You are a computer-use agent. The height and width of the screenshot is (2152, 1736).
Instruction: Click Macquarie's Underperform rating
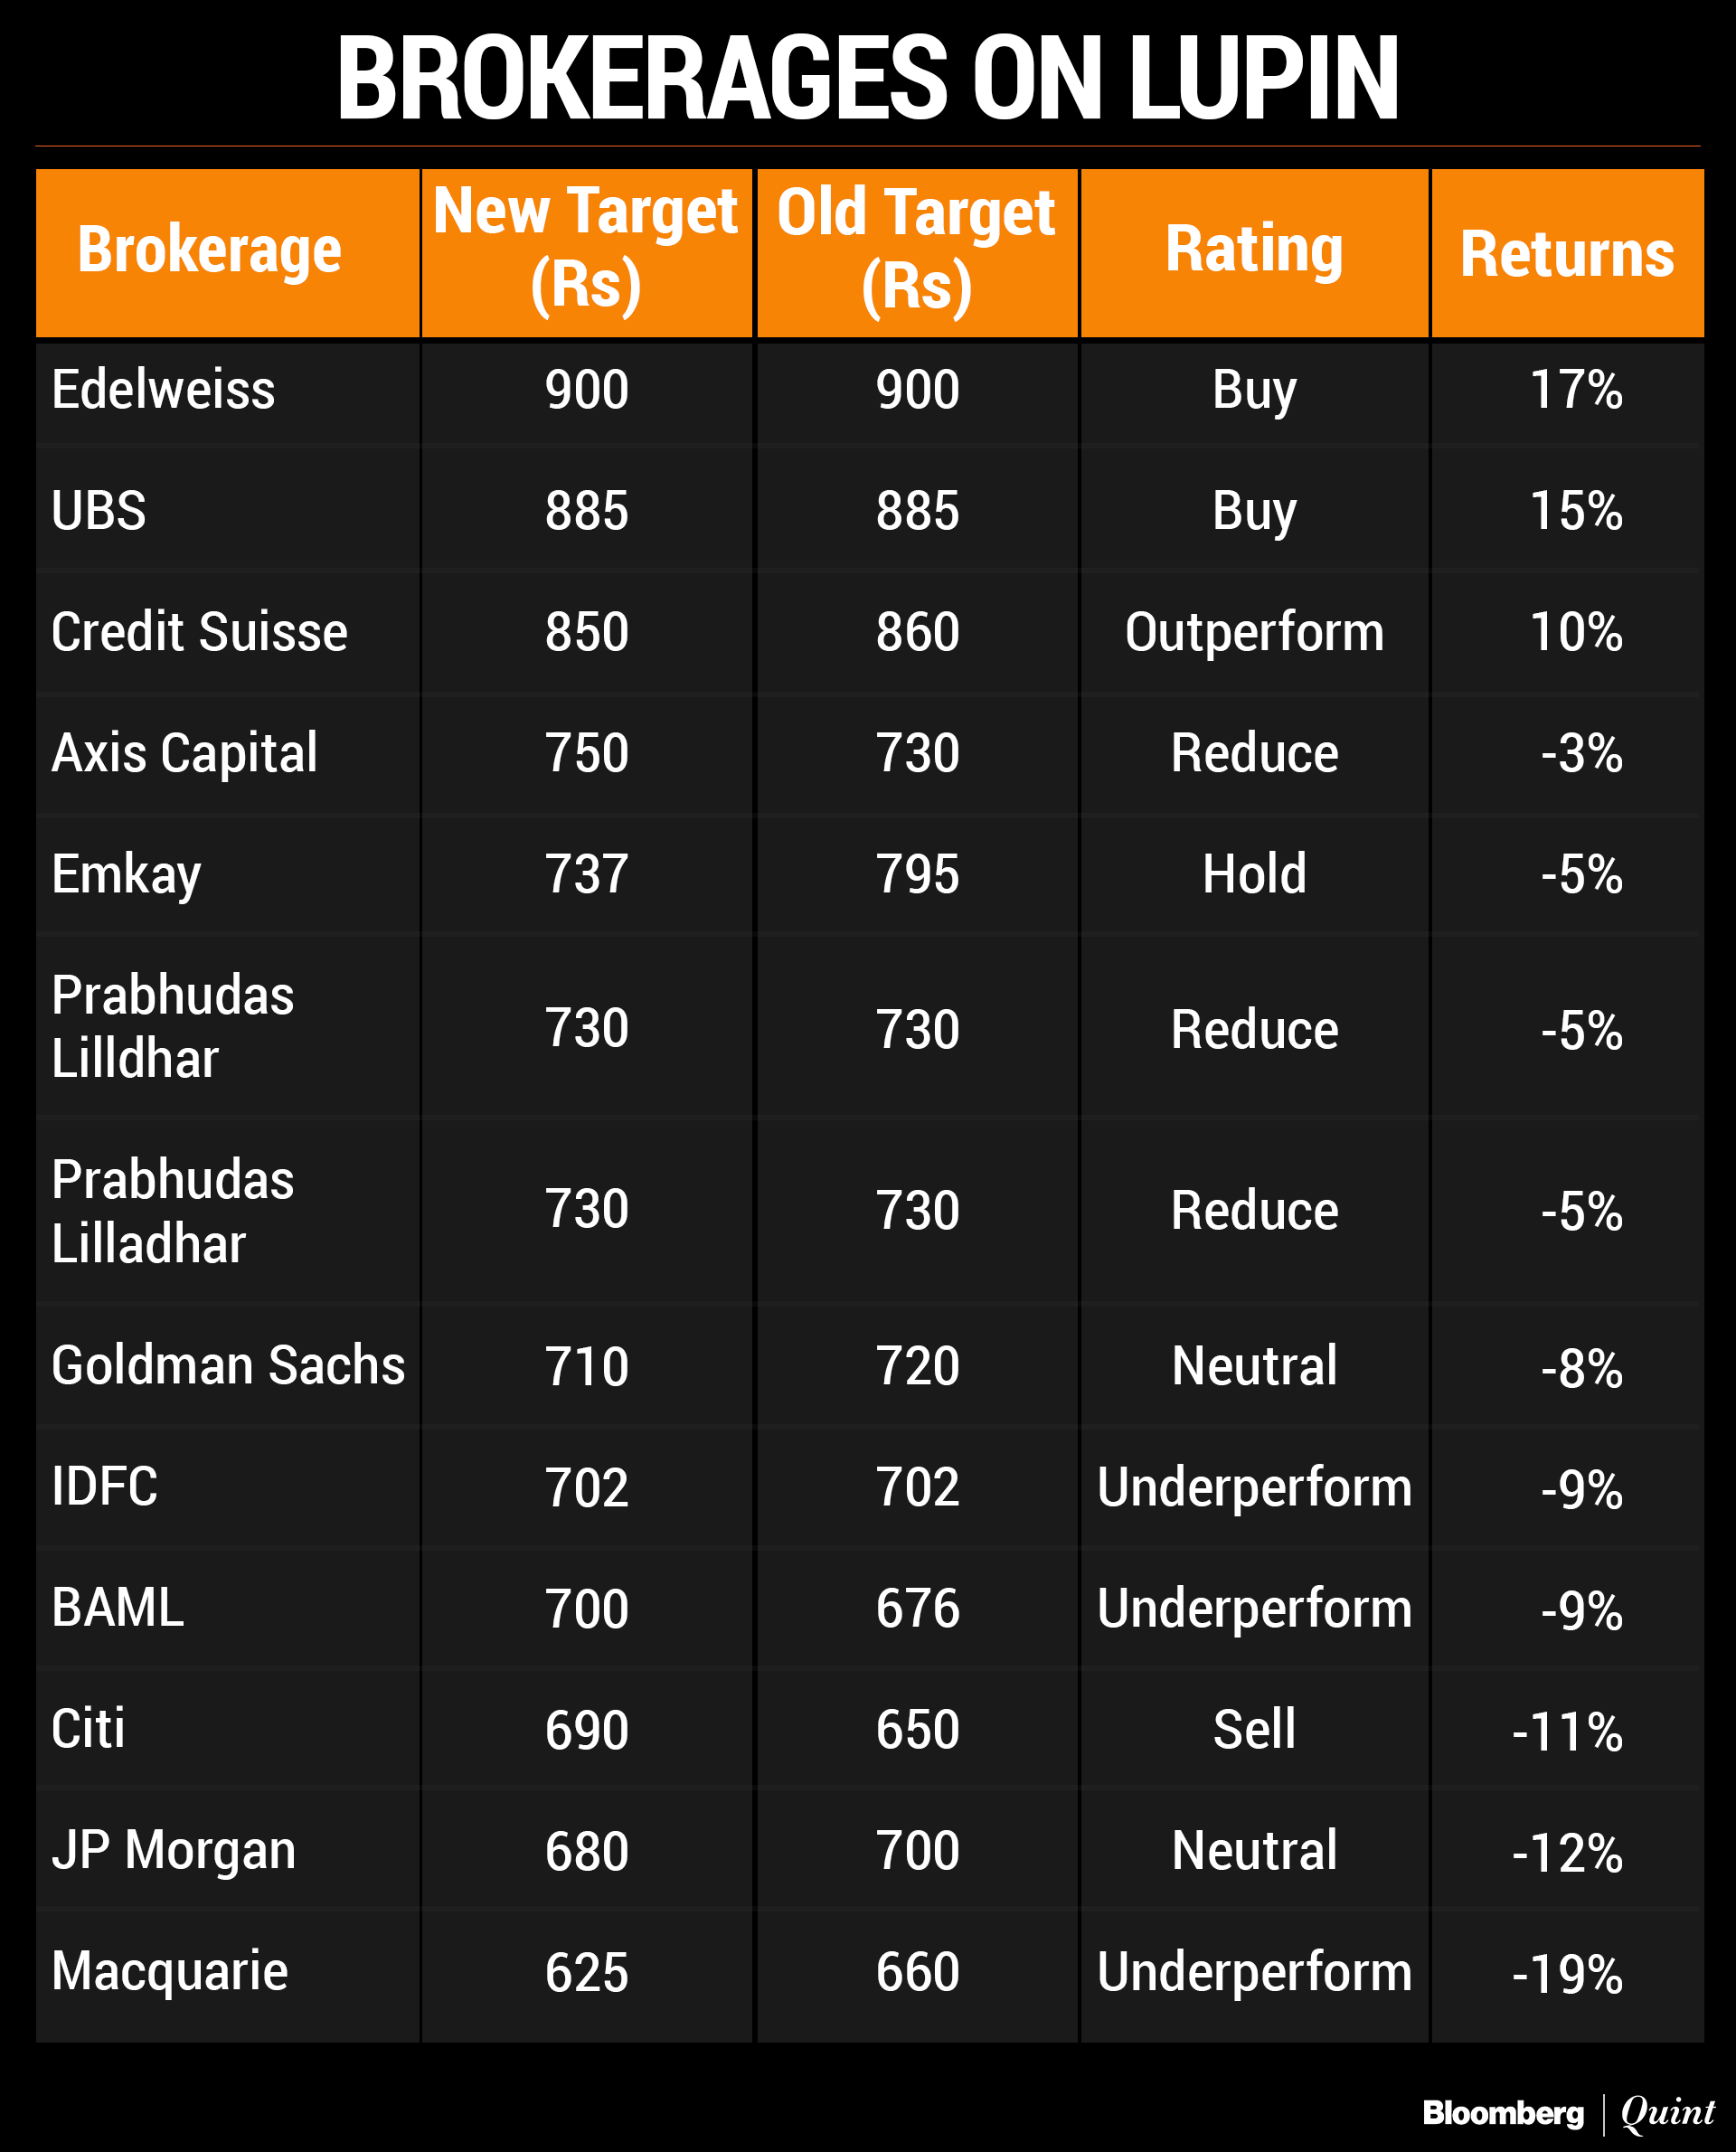click(1254, 1971)
